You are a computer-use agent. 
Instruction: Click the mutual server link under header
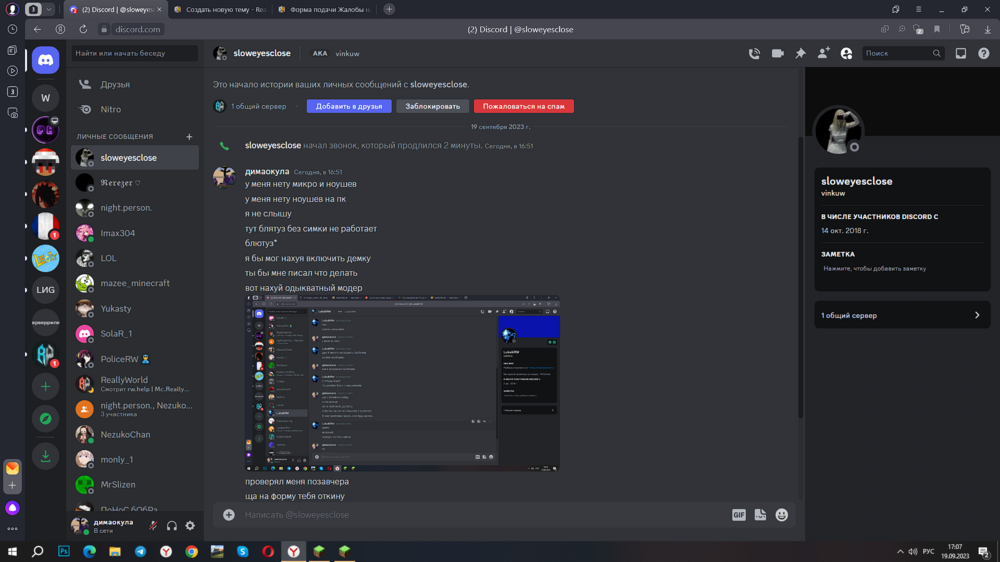(258, 107)
